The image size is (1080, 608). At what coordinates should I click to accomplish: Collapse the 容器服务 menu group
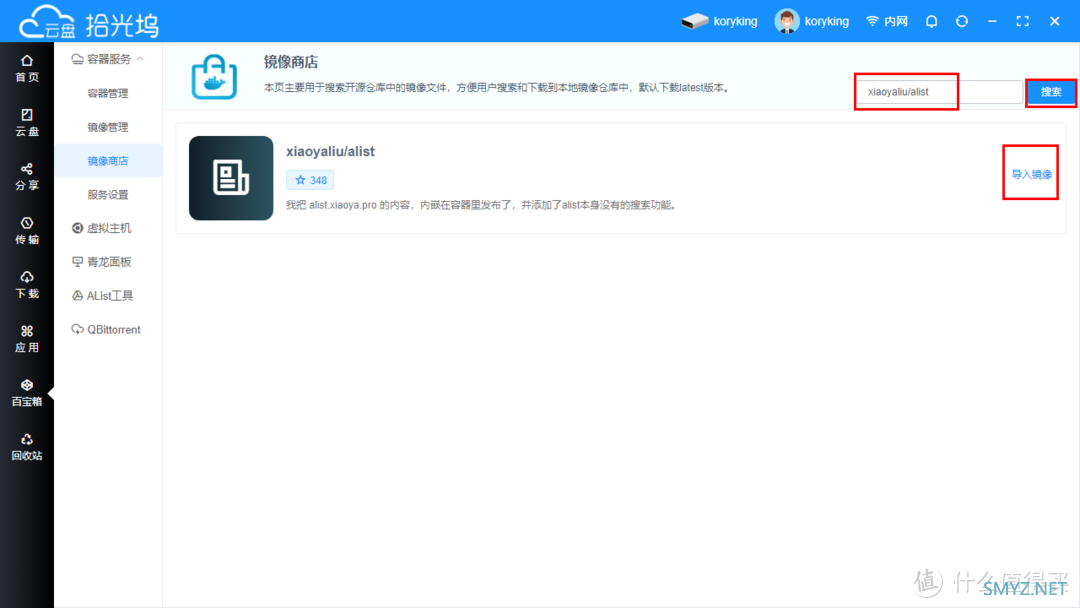tap(108, 59)
